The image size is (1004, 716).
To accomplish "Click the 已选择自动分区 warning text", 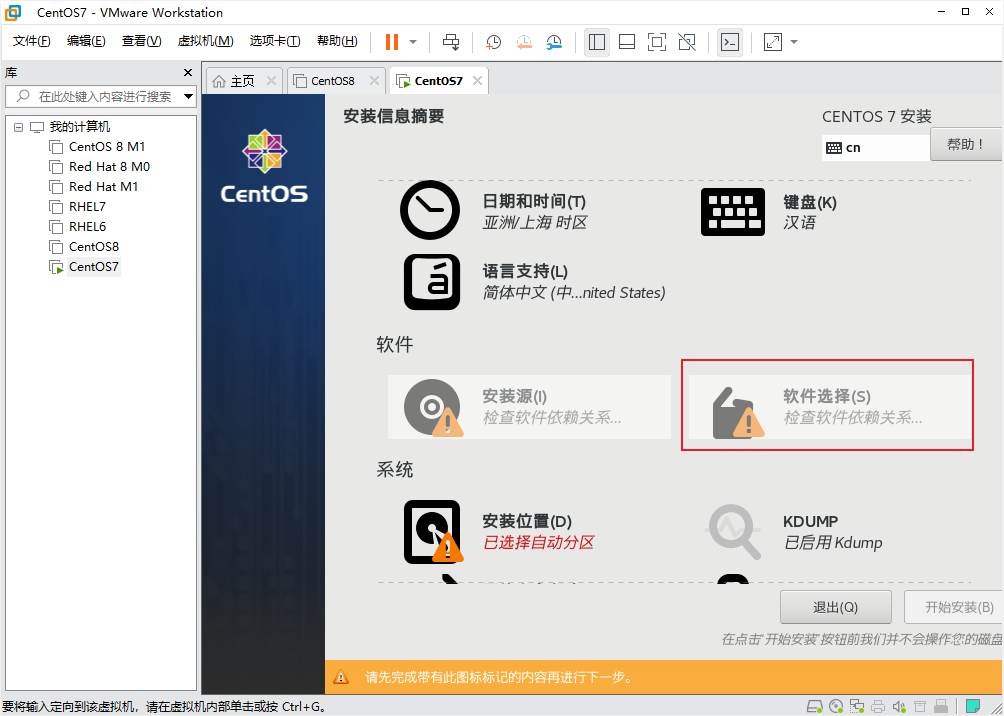I will 538,543.
